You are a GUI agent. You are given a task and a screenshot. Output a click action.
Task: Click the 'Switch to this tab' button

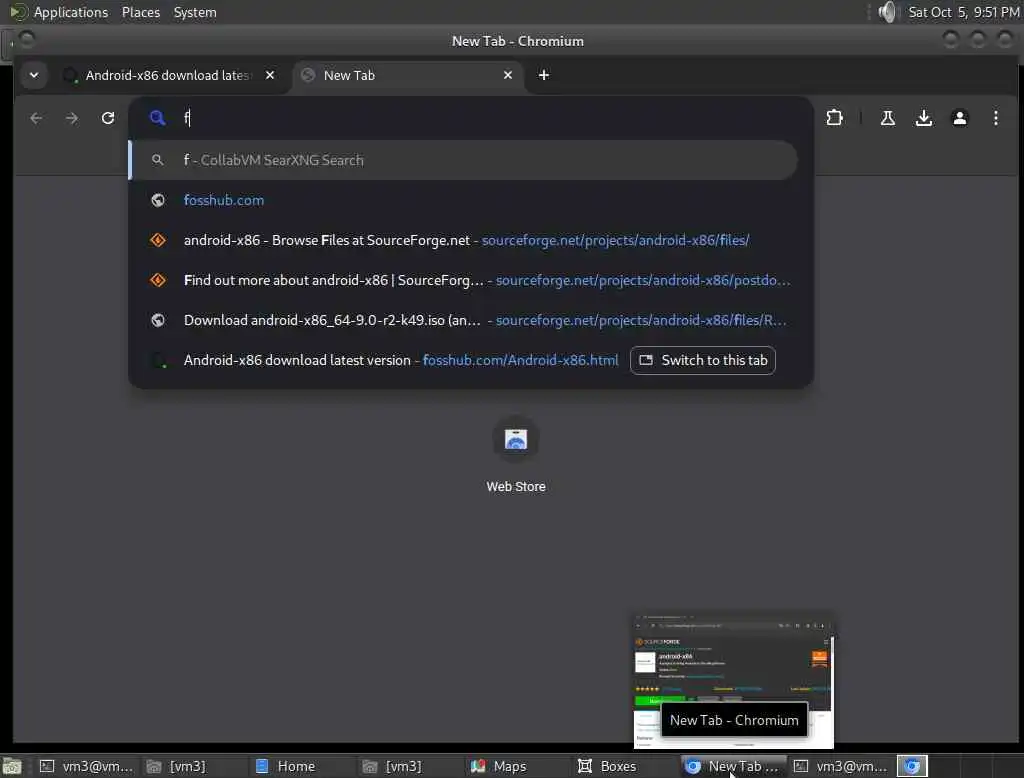pos(703,361)
